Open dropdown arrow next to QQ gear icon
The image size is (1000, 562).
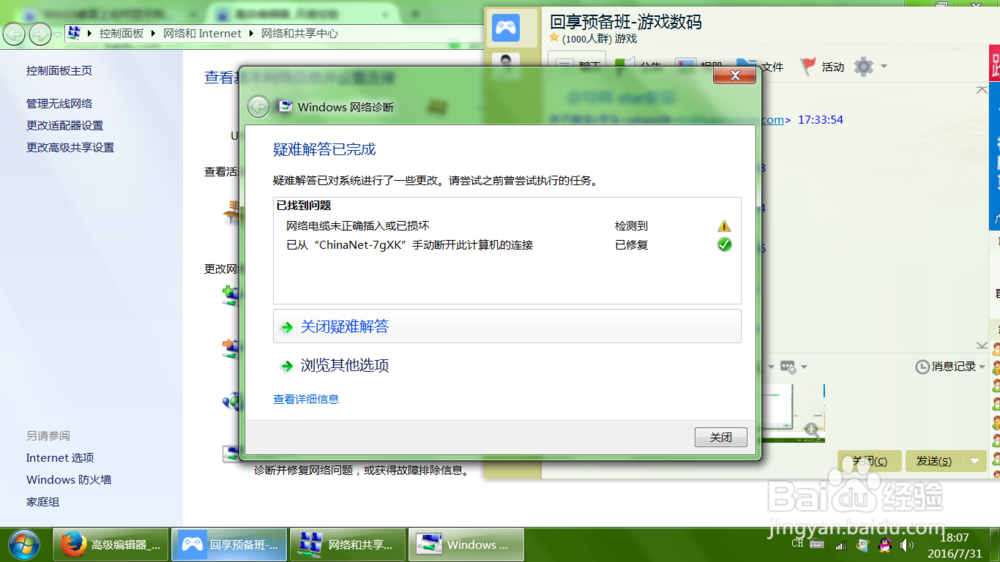884,66
